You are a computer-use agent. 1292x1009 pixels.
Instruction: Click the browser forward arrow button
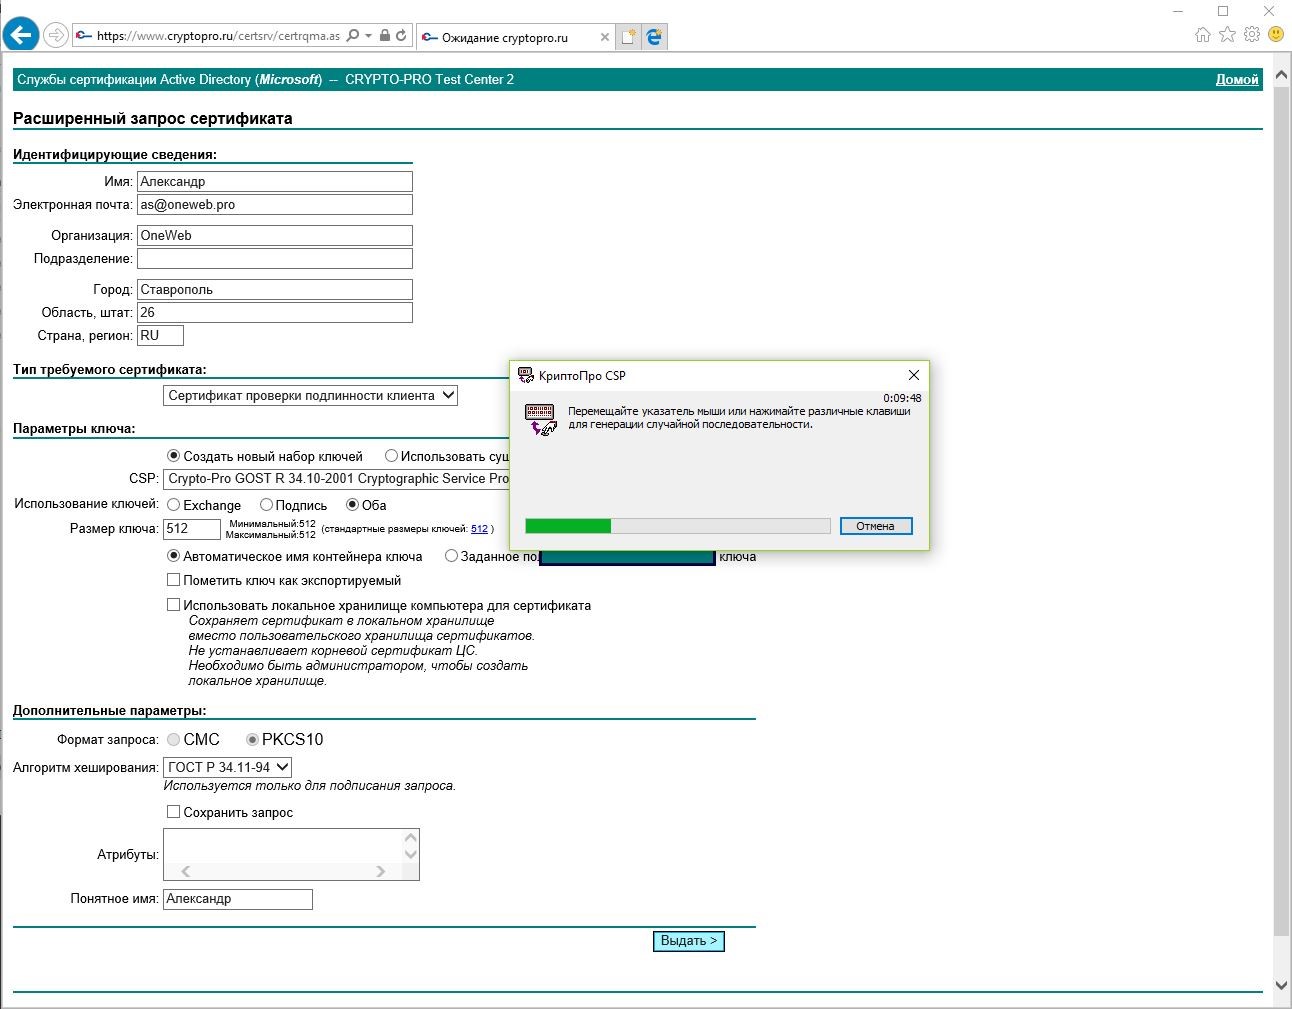point(56,36)
